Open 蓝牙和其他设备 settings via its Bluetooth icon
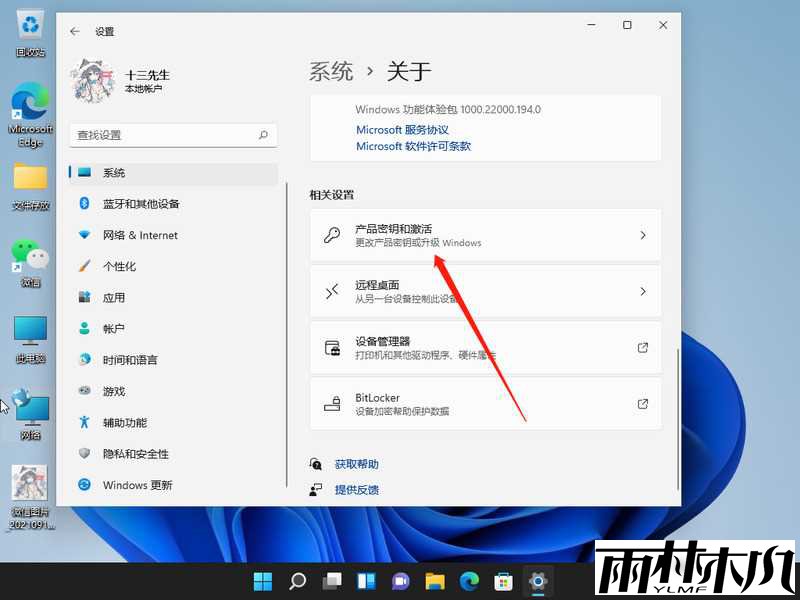The height and width of the screenshot is (600, 800). [84, 204]
